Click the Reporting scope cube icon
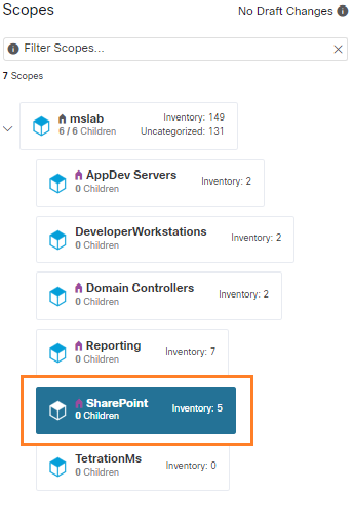The image size is (360, 521). (x=58, y=353)
